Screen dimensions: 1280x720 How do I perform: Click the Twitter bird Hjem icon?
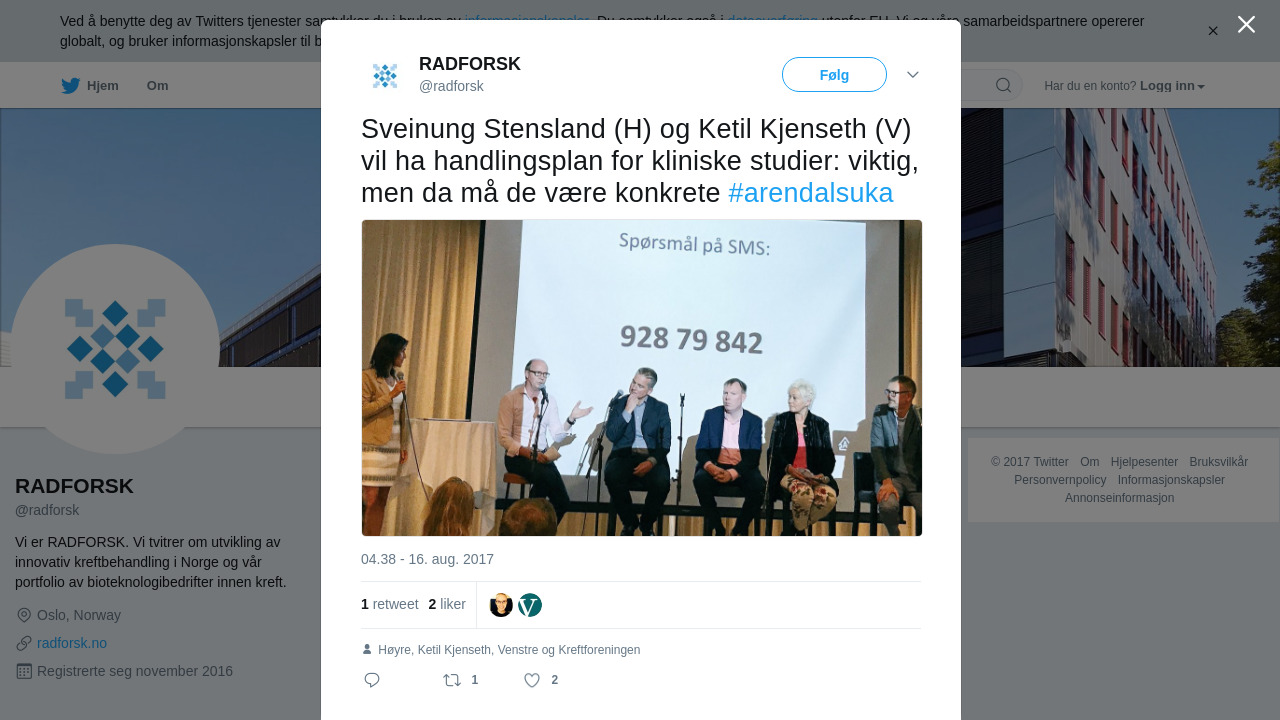click(x=70, y=86)
